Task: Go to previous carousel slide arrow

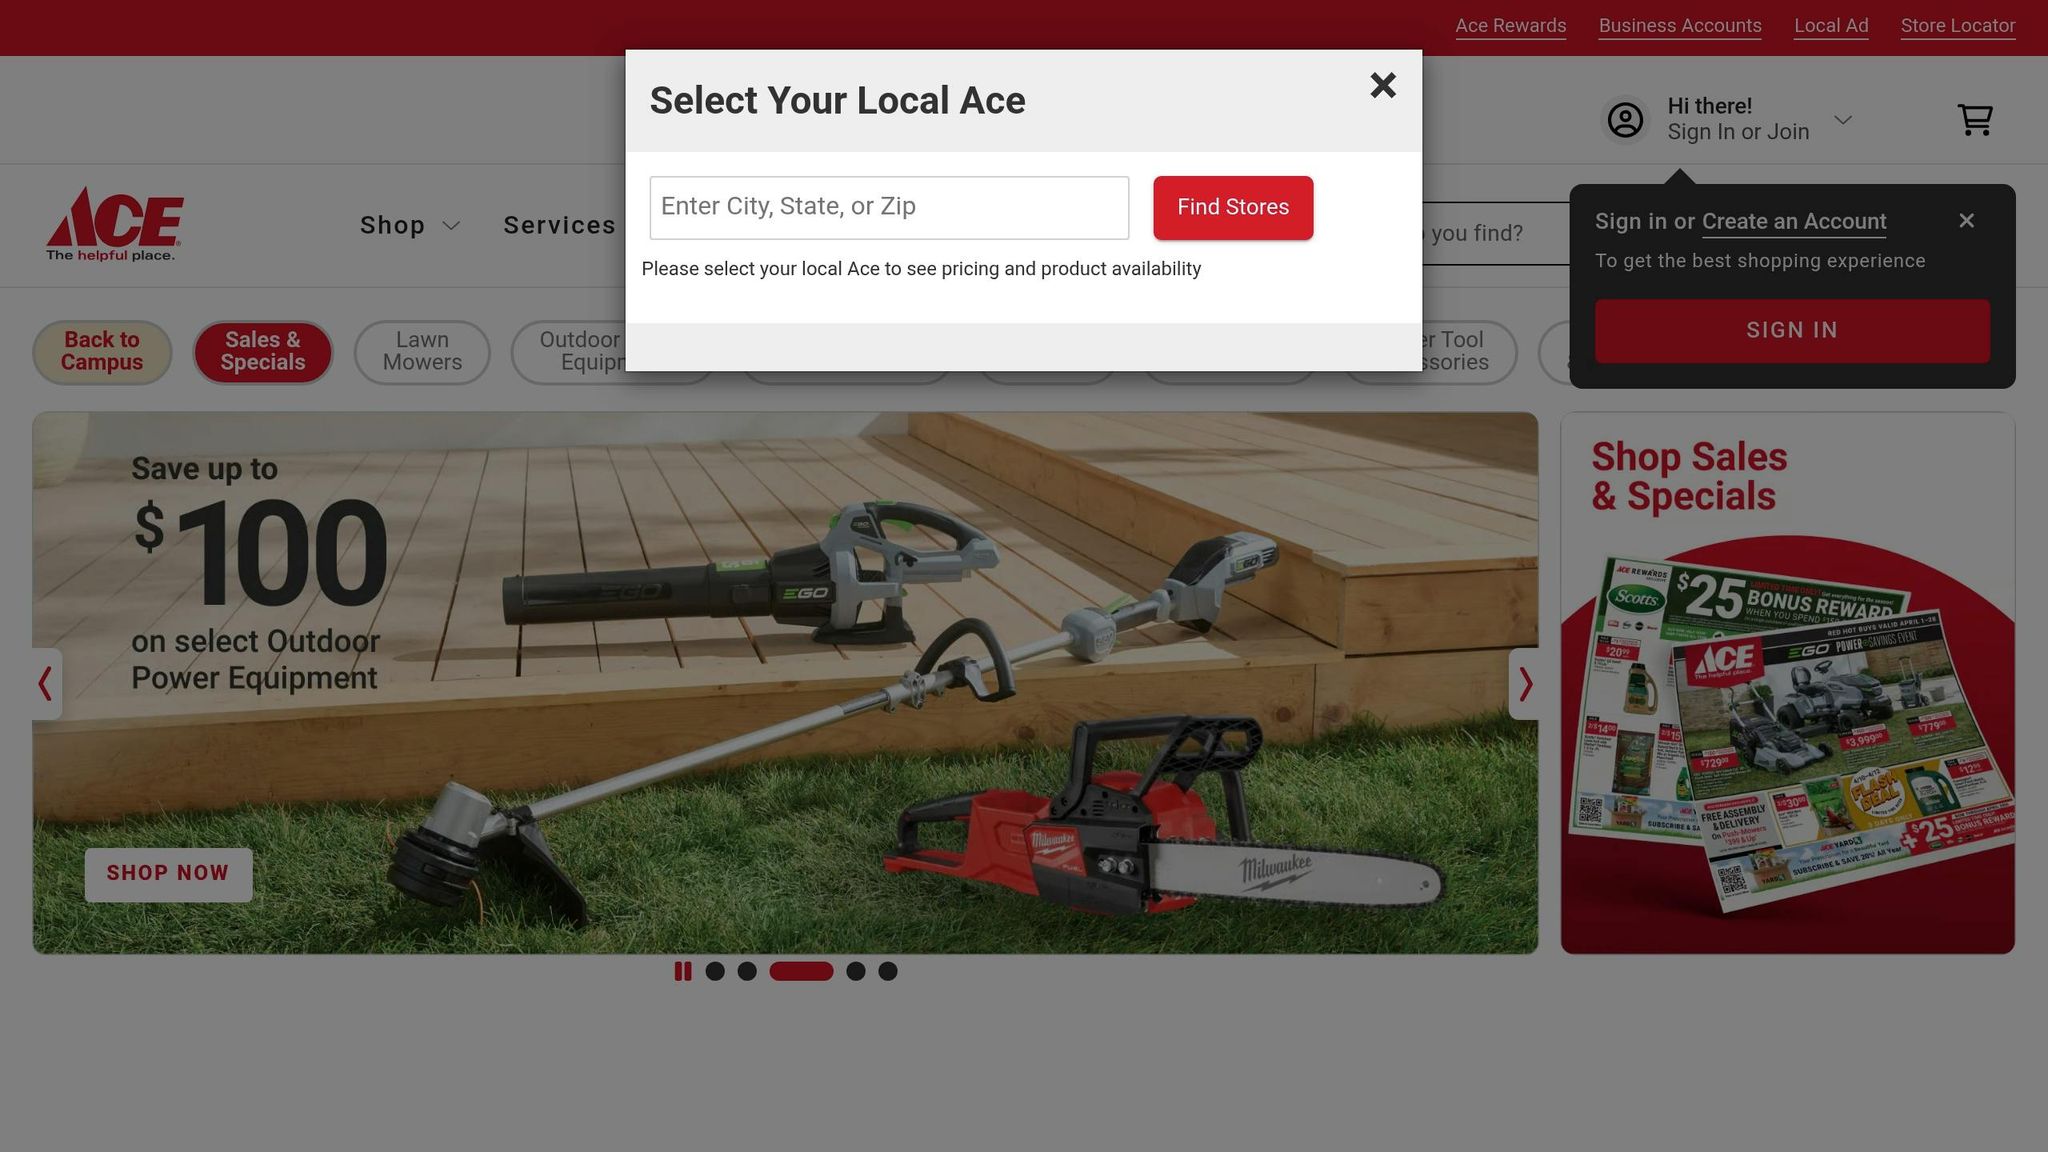Action: (x=46, y=684)
